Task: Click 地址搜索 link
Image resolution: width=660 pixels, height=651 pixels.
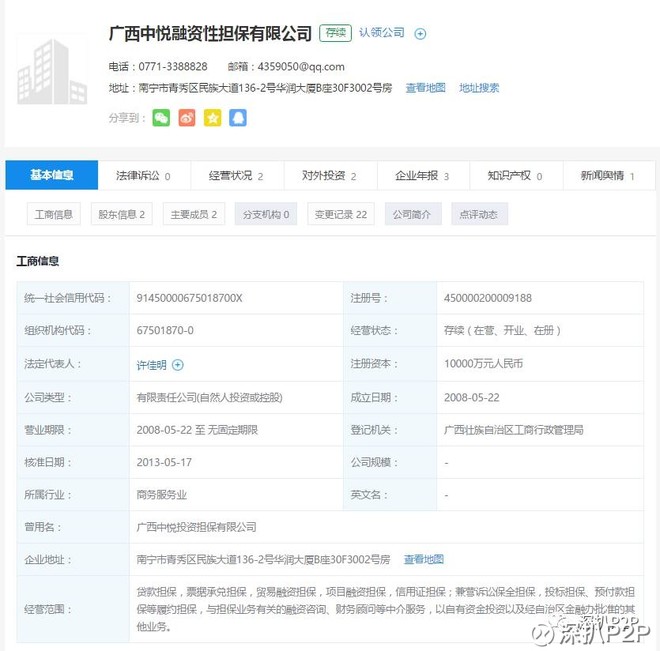Action: click(479, 88)
